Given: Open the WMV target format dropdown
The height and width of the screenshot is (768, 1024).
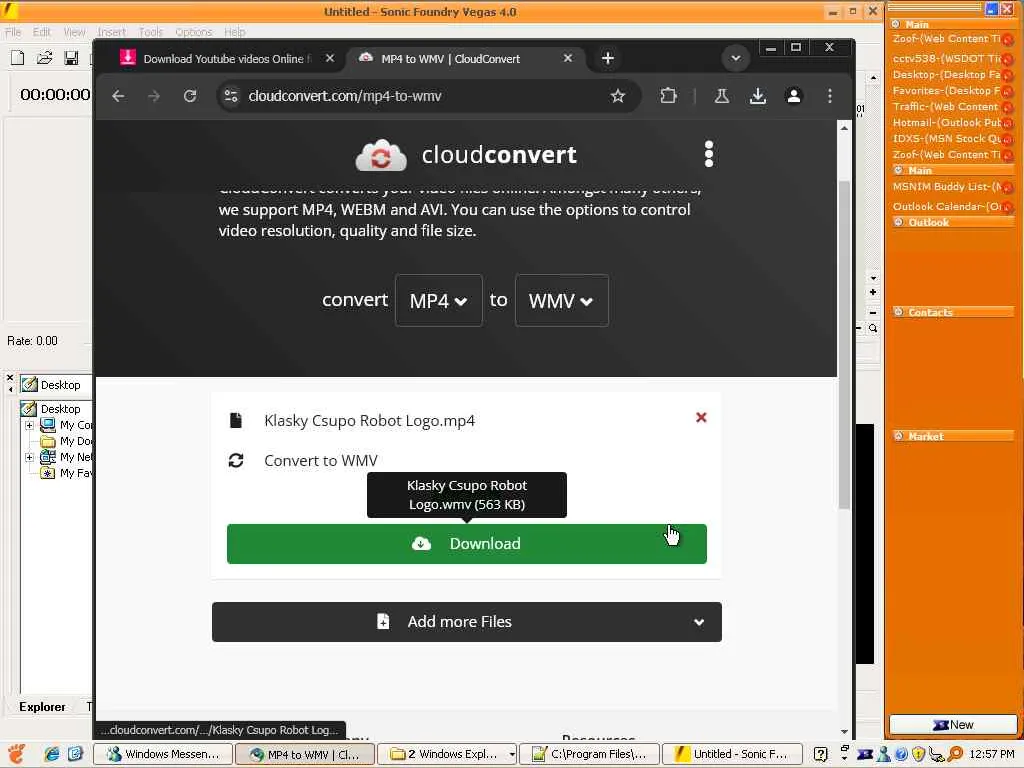Looking at the screenshot, I should 562,300.
